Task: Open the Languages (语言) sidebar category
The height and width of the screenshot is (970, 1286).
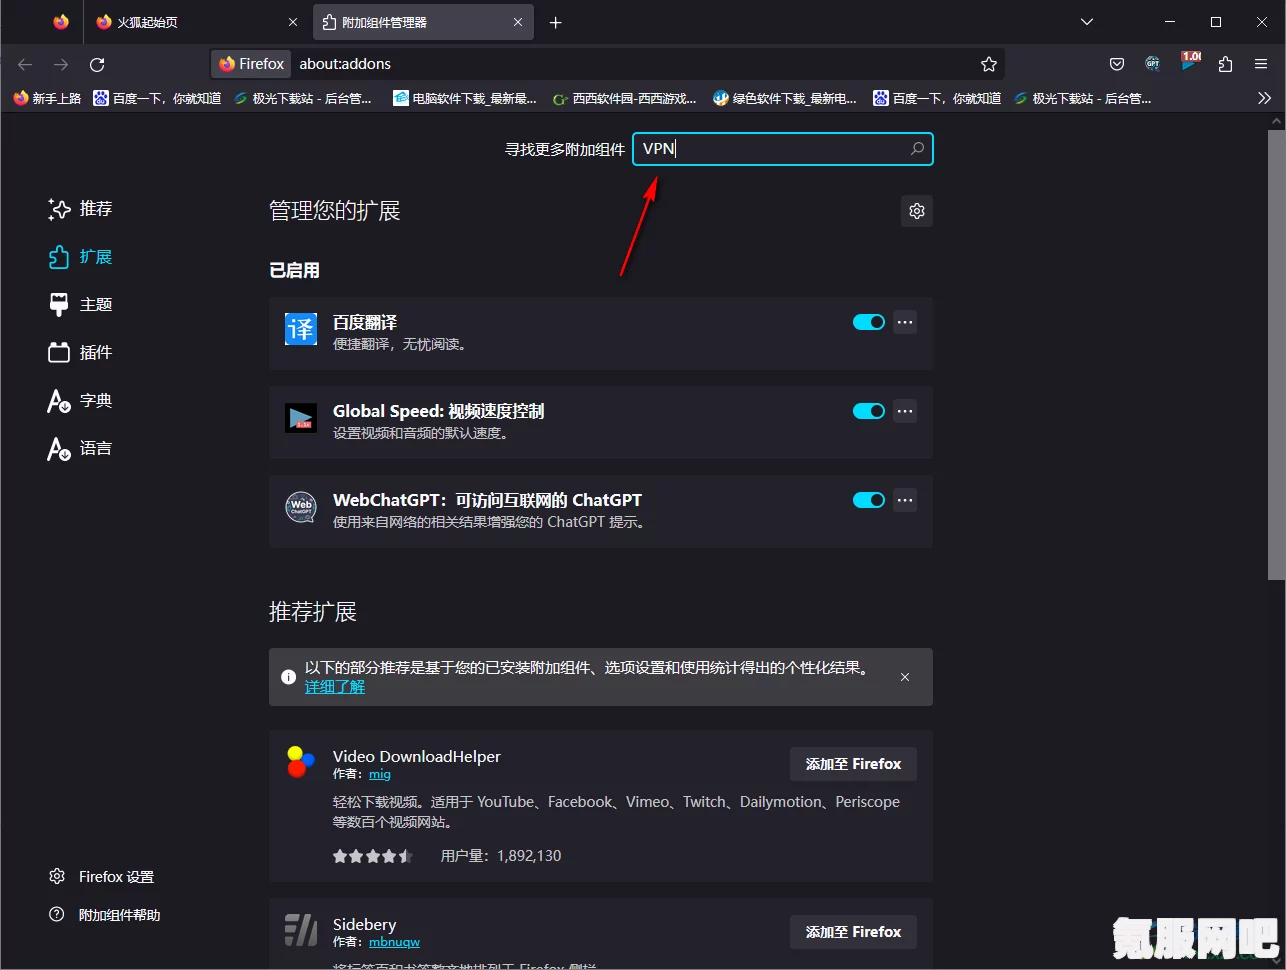Action: [80, 449]
